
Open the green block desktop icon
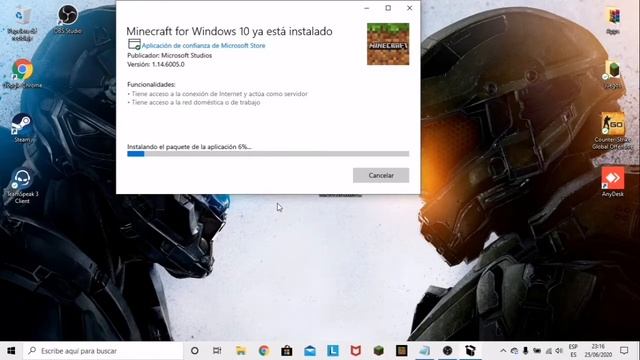[x=613, y=74]
